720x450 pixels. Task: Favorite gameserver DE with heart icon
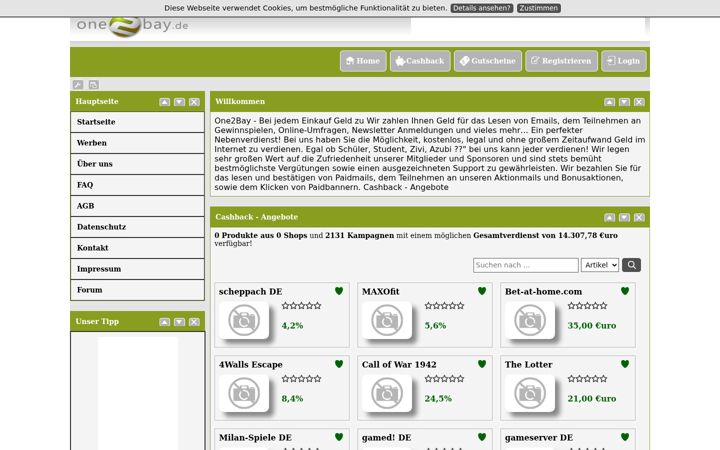625,437
